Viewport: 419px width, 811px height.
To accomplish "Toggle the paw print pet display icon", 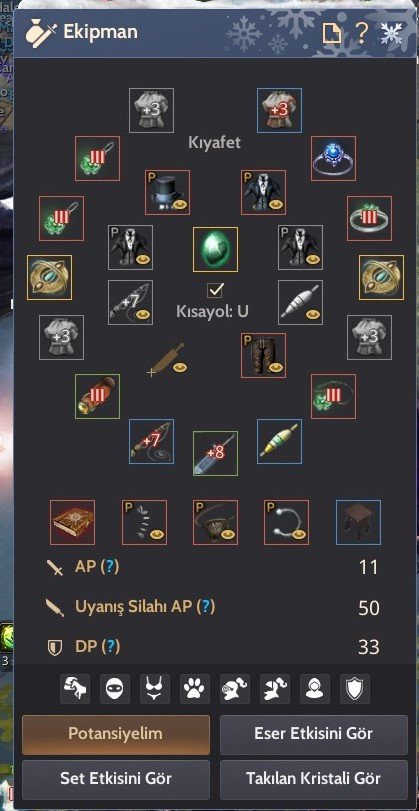I will [195, 688].
